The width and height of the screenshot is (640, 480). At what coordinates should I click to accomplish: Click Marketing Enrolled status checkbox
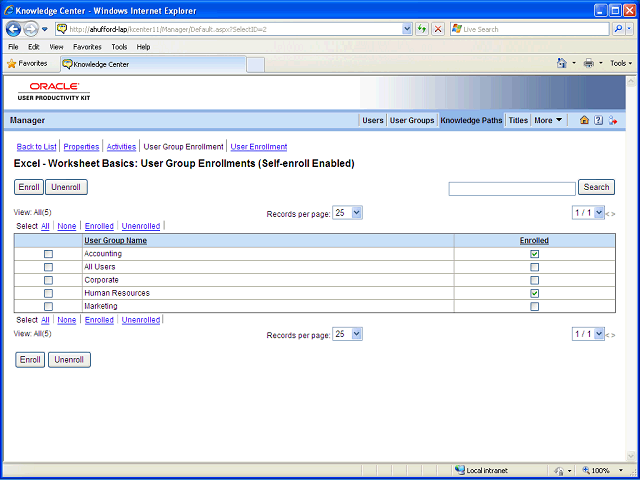pos(534,306)
